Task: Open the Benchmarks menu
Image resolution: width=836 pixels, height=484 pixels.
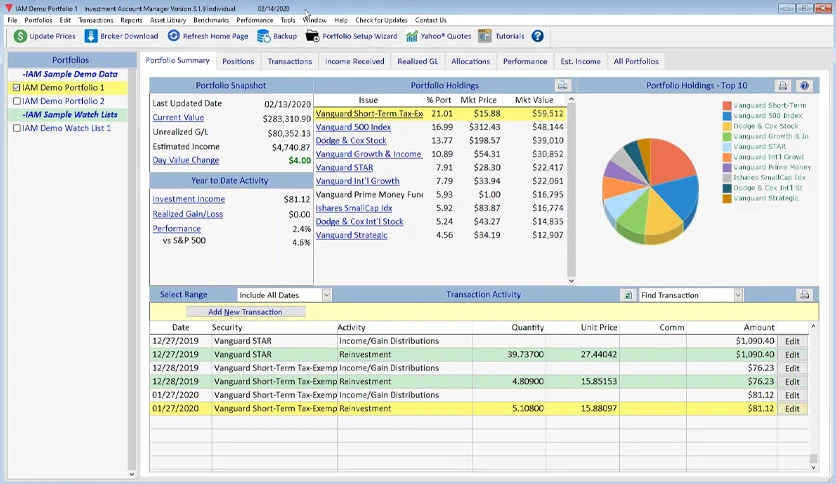Action: click(211, 20)
